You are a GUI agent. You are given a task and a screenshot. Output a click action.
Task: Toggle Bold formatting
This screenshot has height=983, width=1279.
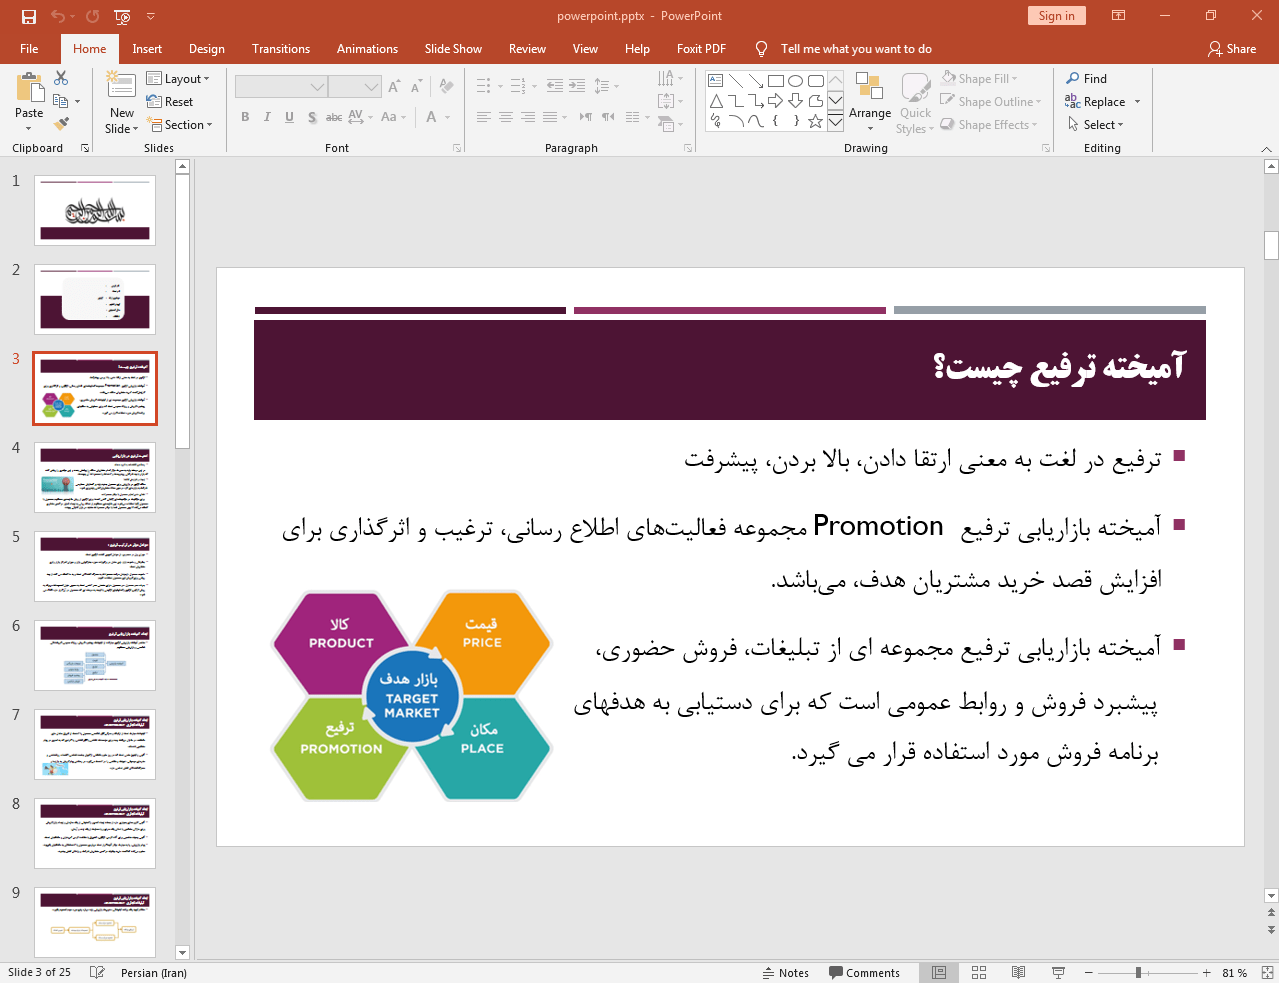[245, 117]
